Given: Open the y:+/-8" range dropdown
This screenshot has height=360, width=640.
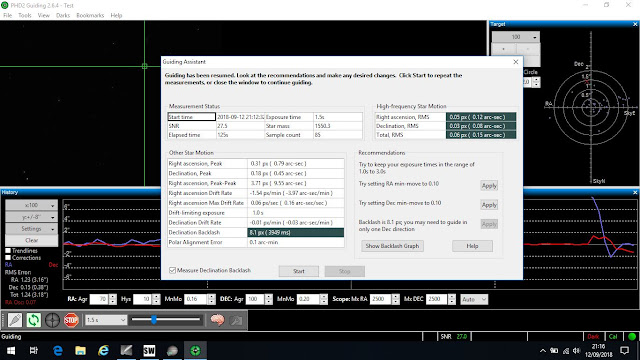Looking at the screenshot, I should click(x=31, y=217).
